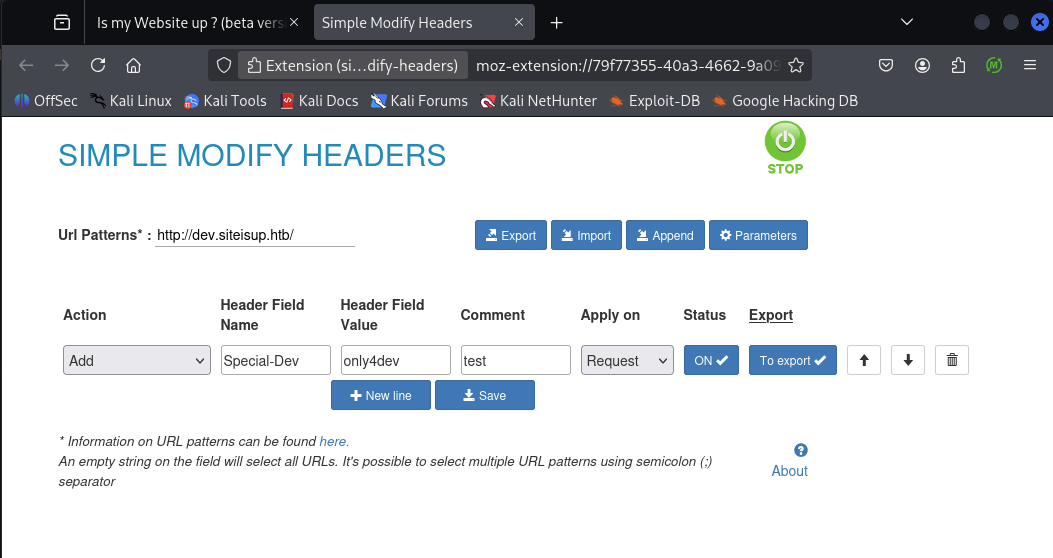Move header row up with arrow
Image resolution: width=1053 pixels, height=558 pixels.
tap(863, 360)
